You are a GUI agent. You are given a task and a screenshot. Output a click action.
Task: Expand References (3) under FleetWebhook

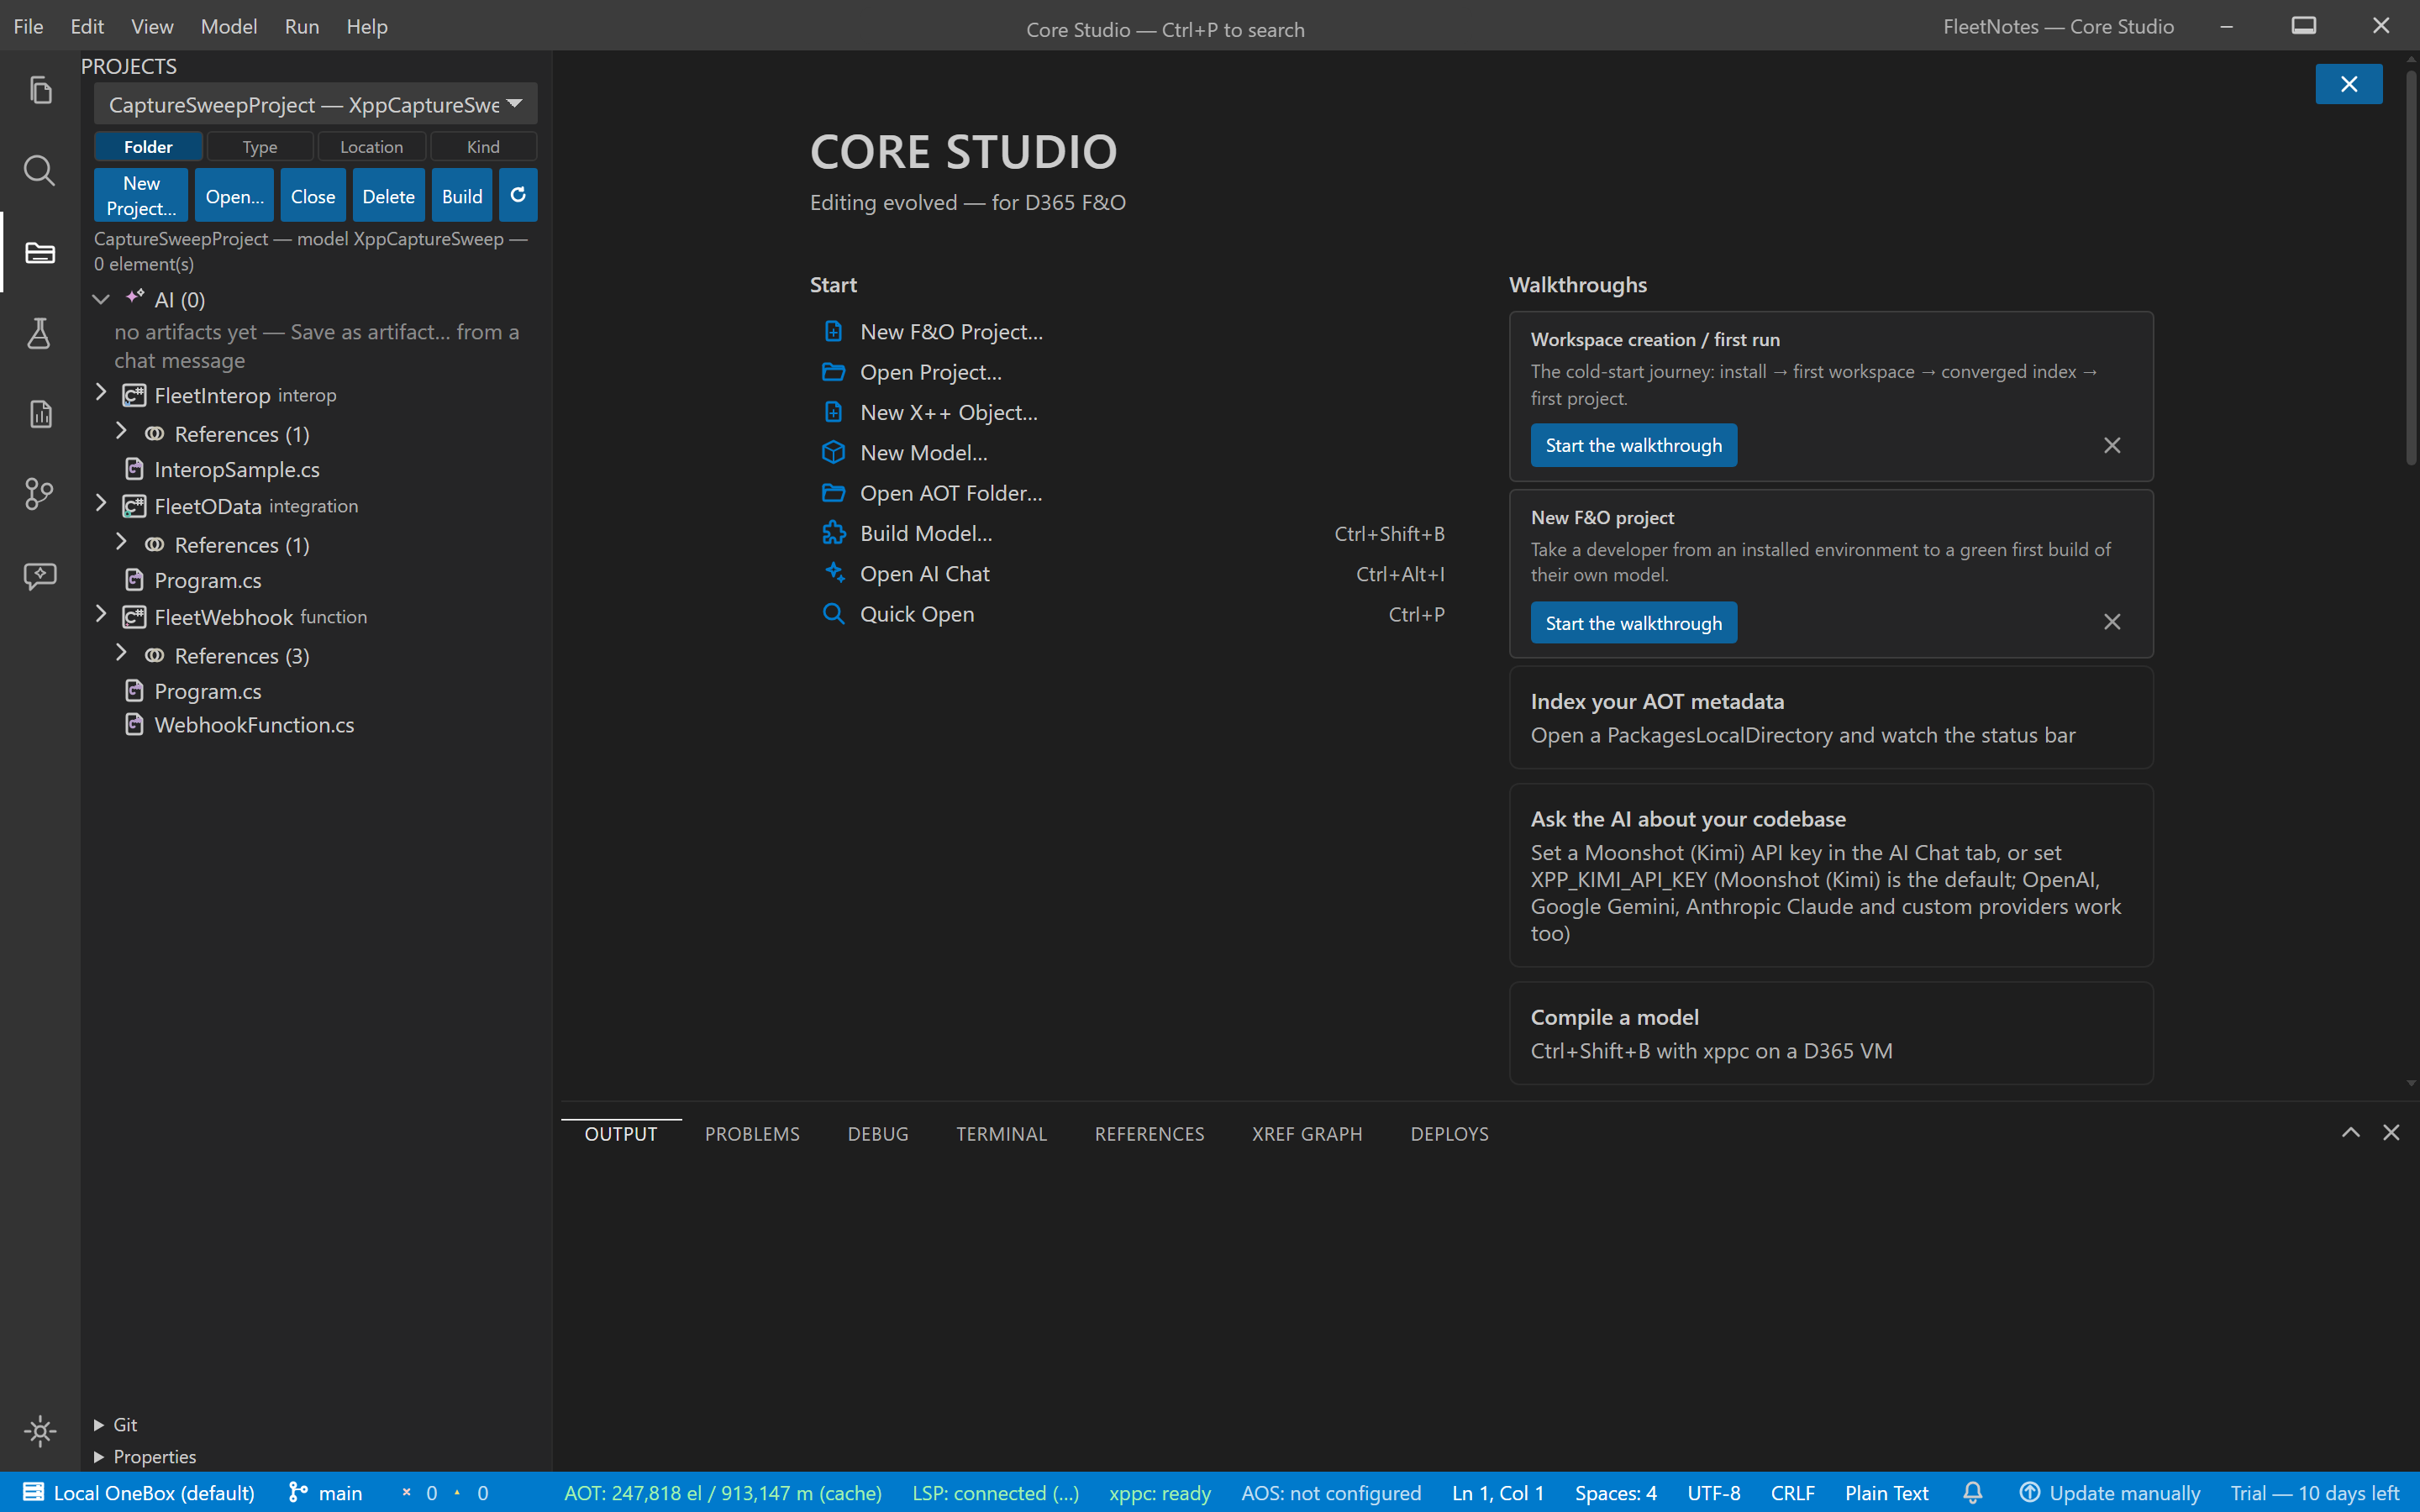click(121, 652)
